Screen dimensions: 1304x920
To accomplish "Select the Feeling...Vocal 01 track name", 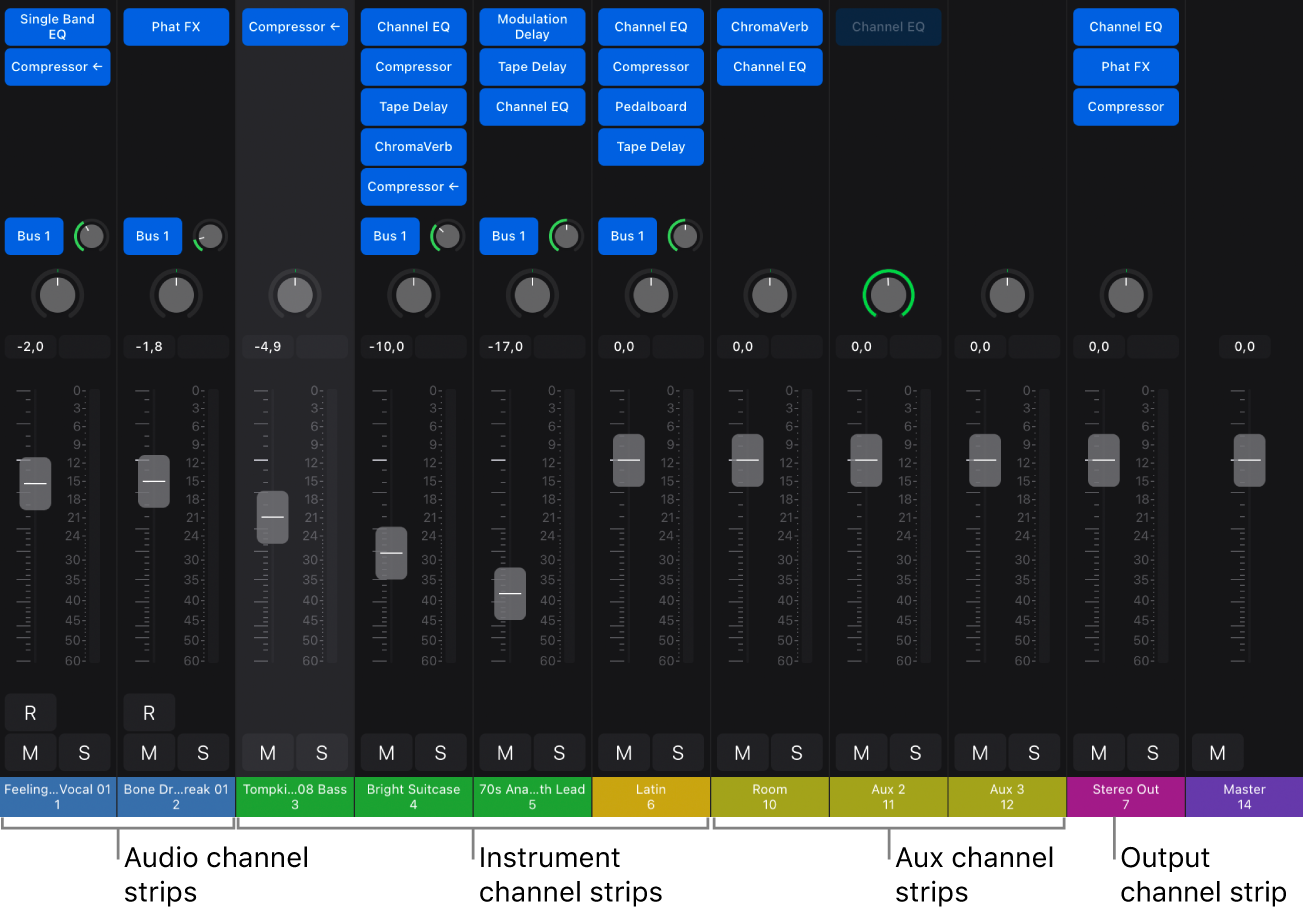I will (x=58, y=797).
